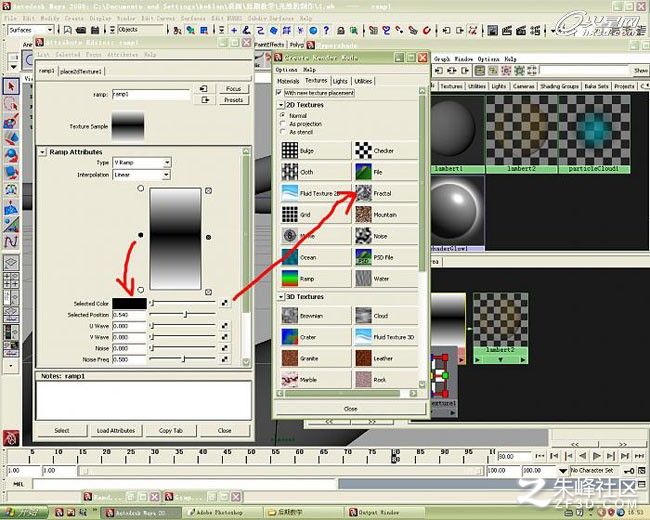Select the arrow Select tool in toolbox
The height and width of the screenshot is (520, 650).
click(x=11, y=86)
